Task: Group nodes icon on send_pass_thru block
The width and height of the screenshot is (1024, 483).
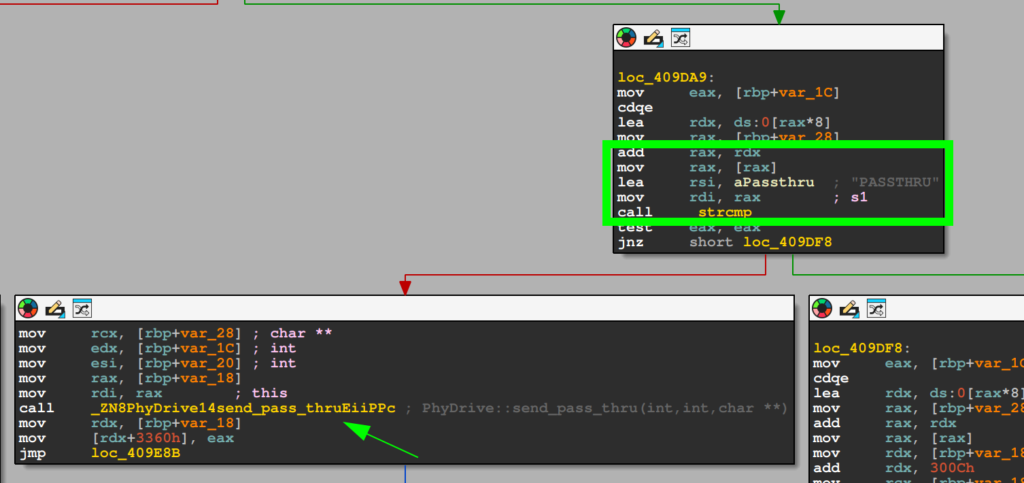Action: 82,308
